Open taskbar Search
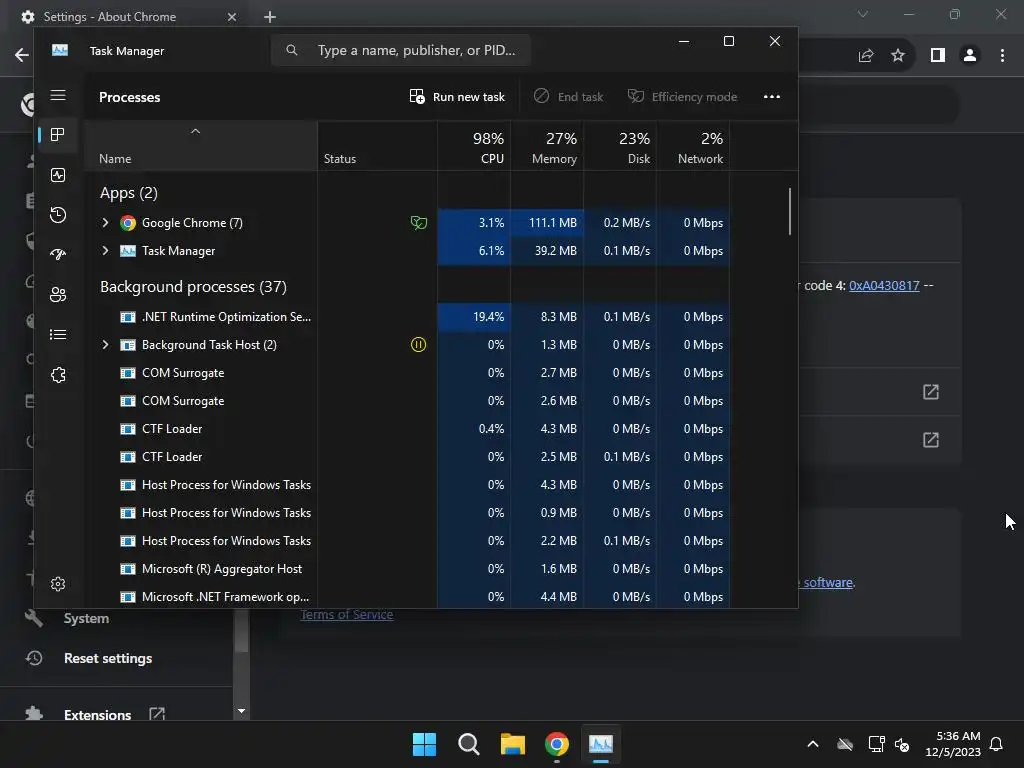The height and width of the screenshot is (768, 1024). [468, 744]
